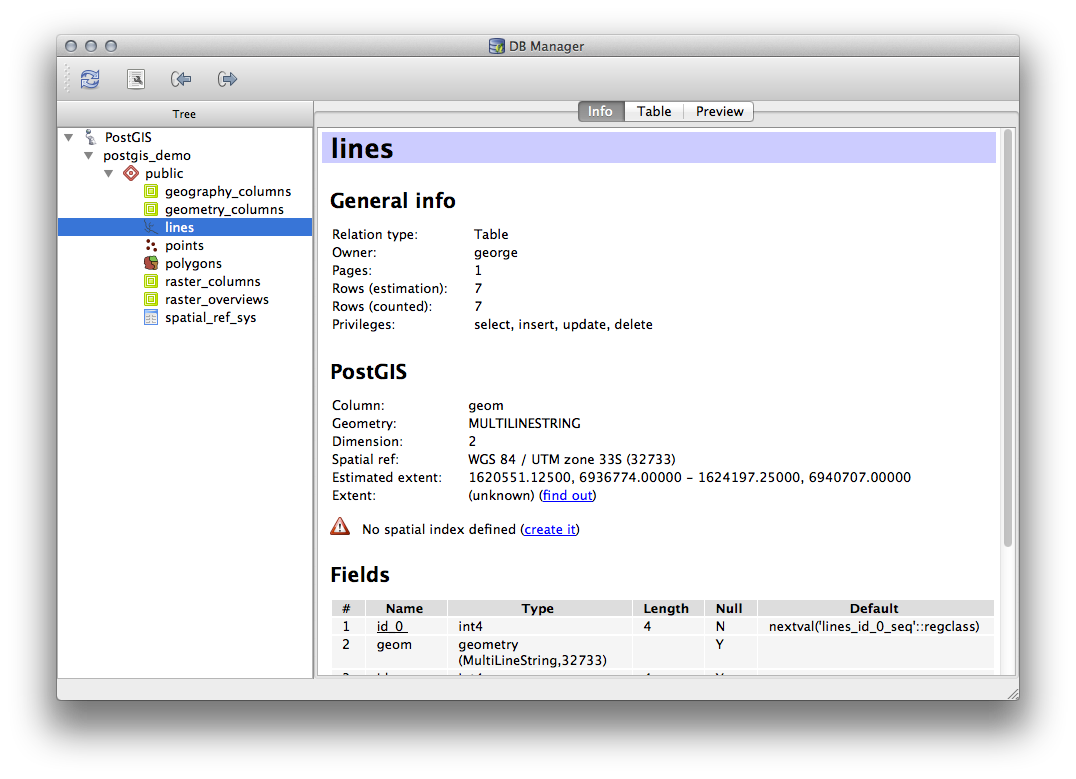The width and height of the screenshot is (1076, 779).
Task: Switch to the Table tab
Action: (x=654, y=111)
